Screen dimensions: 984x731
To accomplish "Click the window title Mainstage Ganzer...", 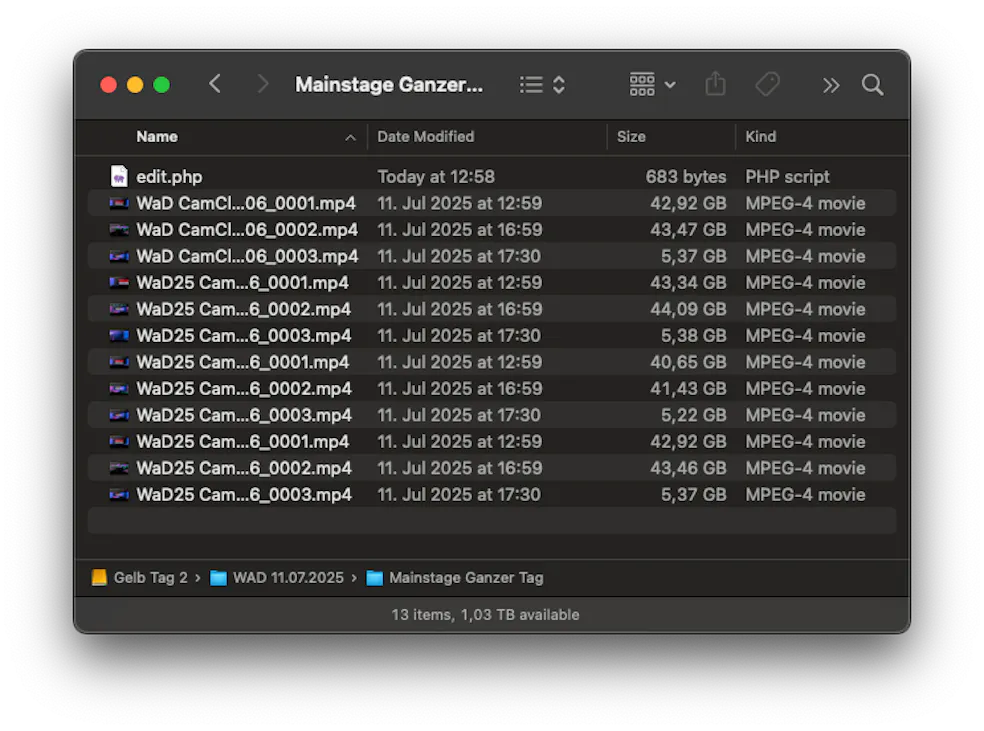I will coord(389,84).
